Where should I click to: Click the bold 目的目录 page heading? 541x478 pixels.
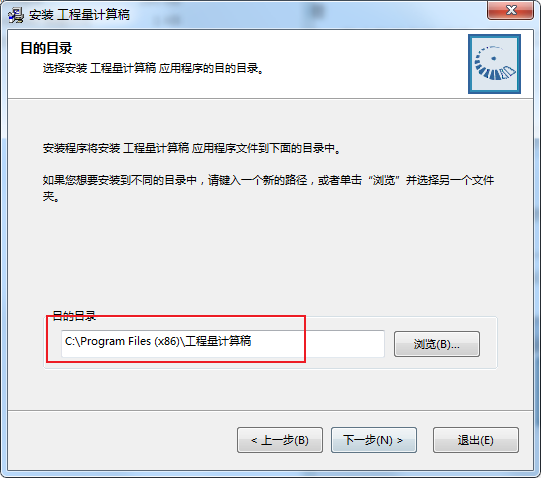tap(46, 48)
